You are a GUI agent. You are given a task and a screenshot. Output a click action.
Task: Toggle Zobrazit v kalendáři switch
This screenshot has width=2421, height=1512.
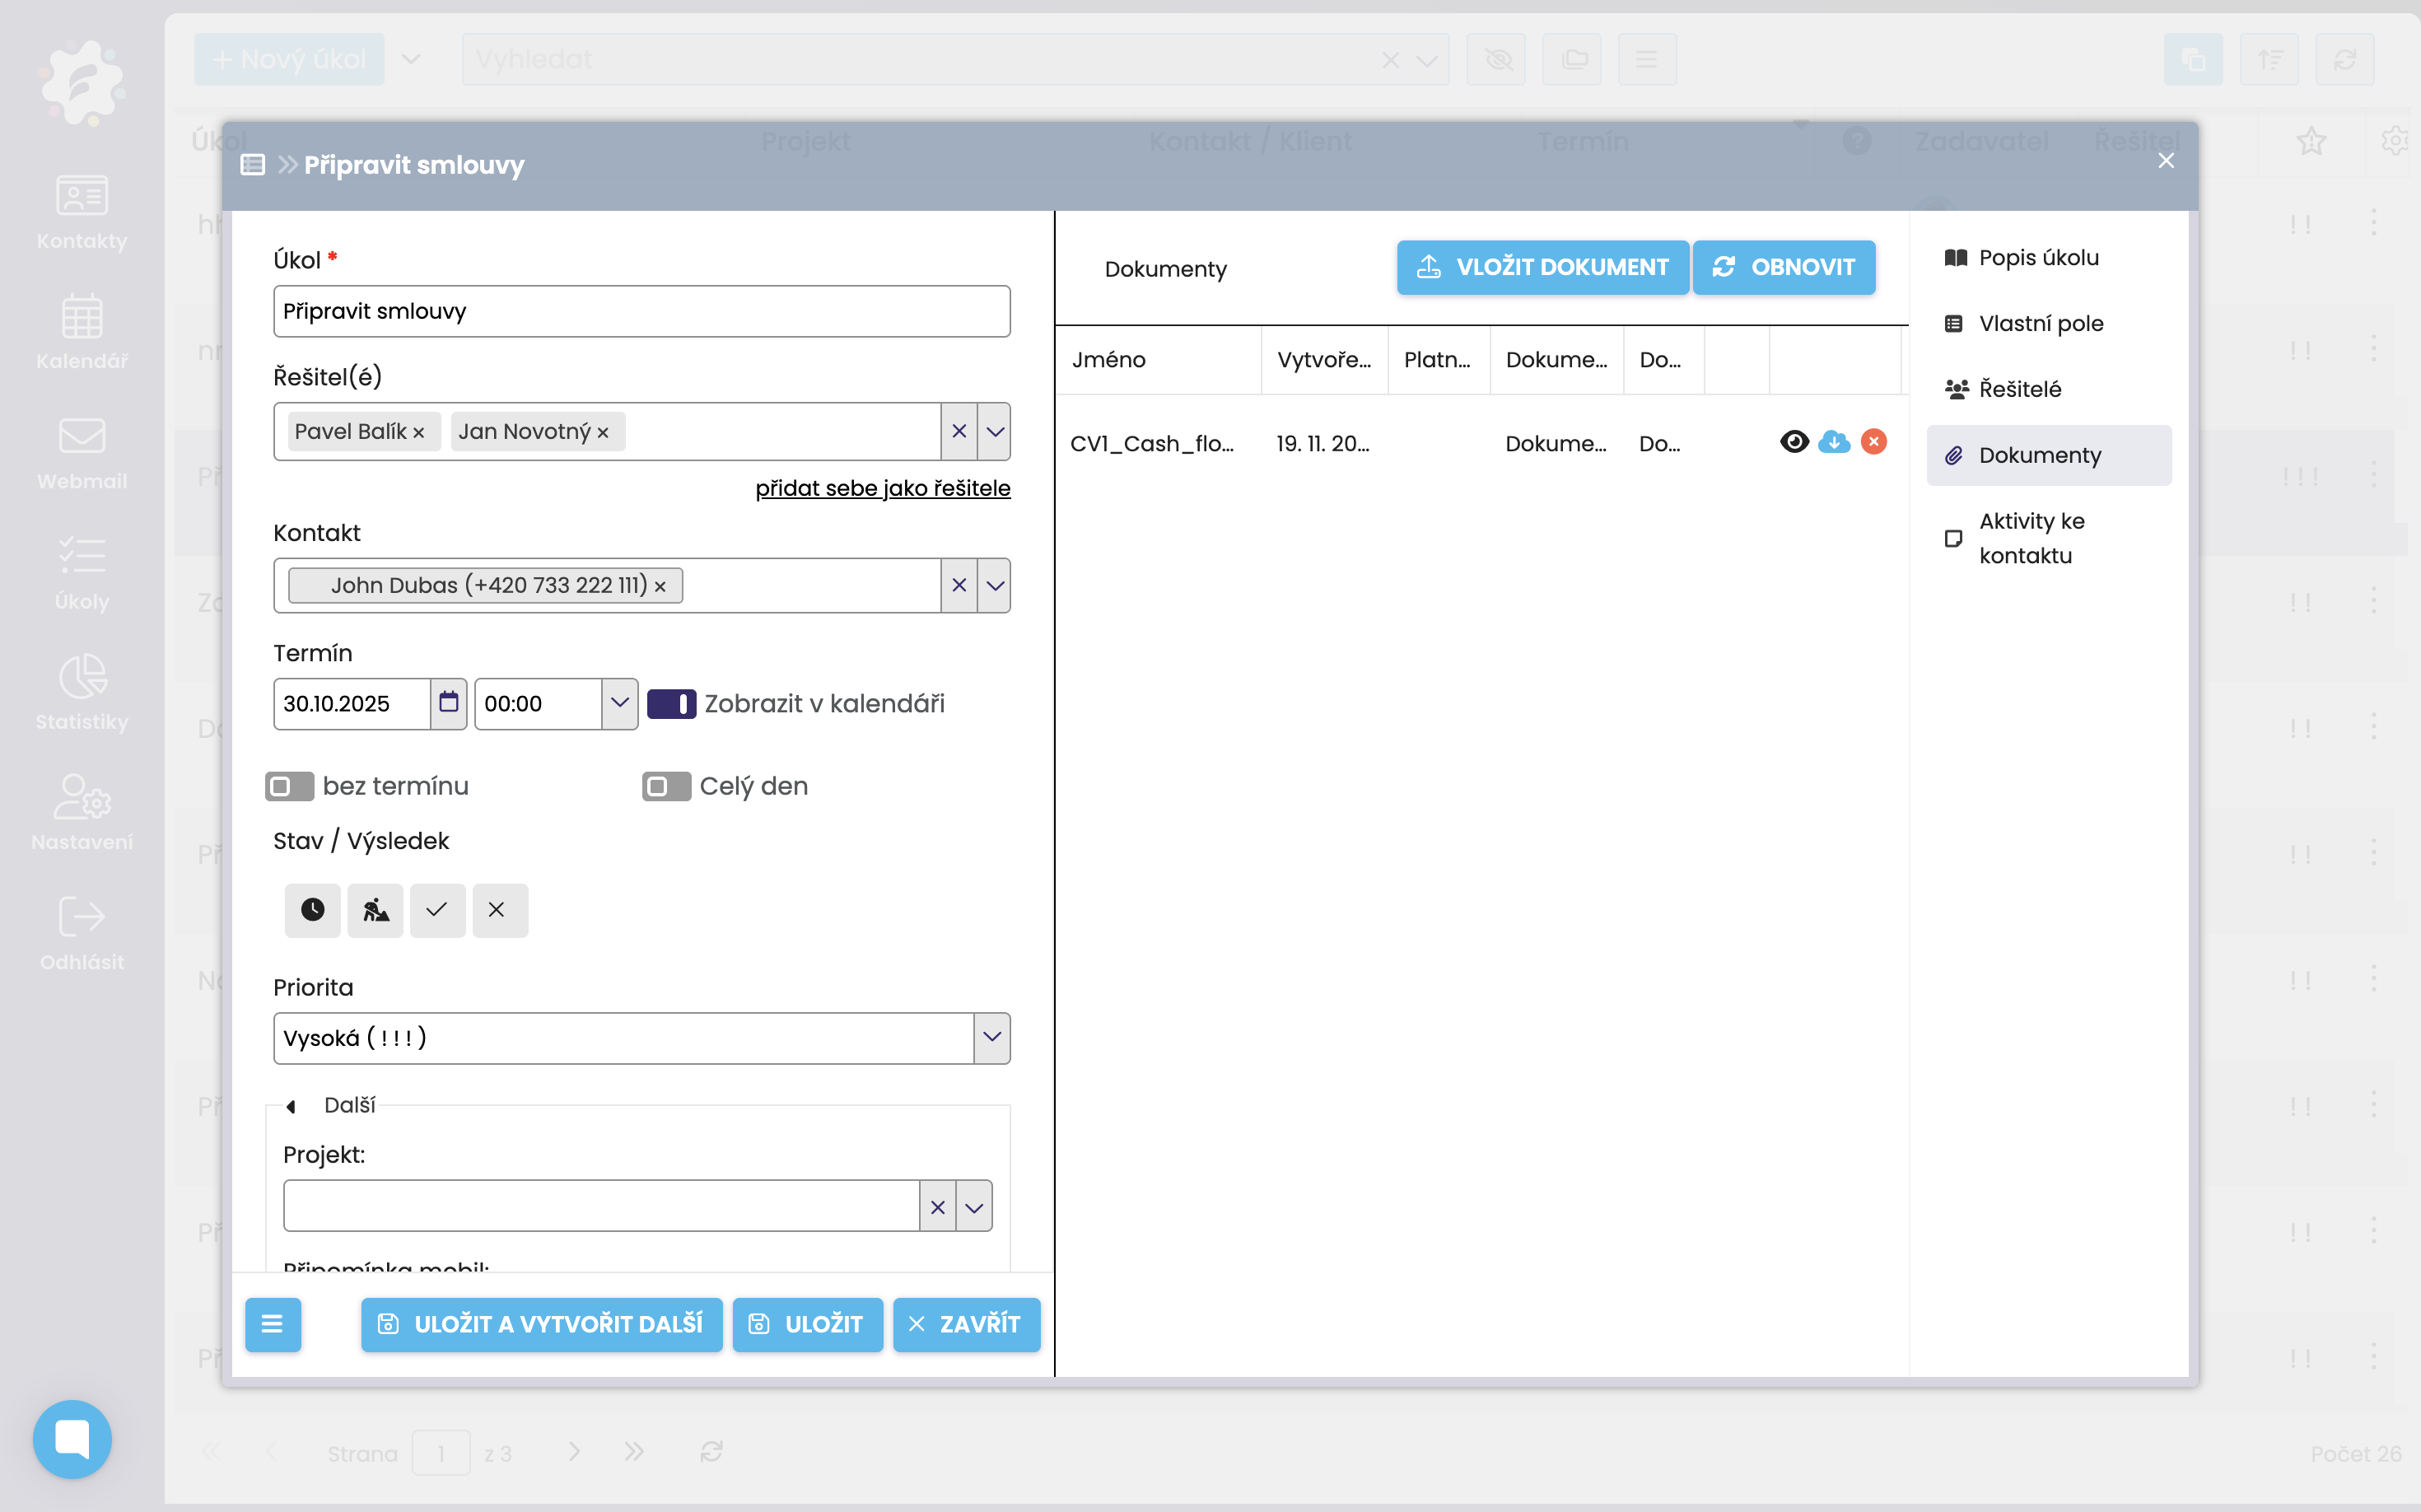[671, 704]
